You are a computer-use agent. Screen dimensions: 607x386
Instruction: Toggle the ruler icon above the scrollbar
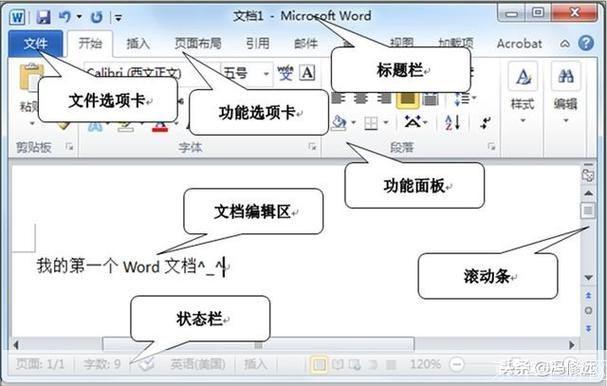click(x=588, y=175)
